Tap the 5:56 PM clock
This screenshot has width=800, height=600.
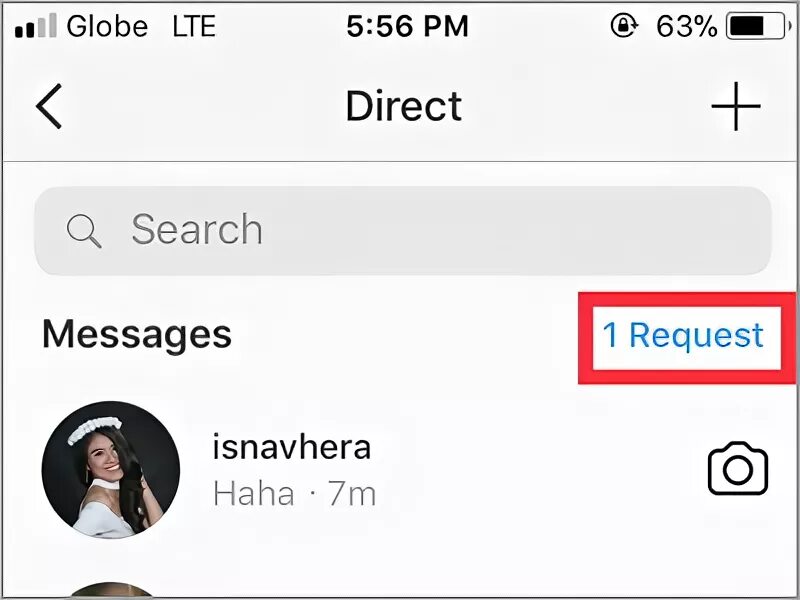click(x=407, y=26)
